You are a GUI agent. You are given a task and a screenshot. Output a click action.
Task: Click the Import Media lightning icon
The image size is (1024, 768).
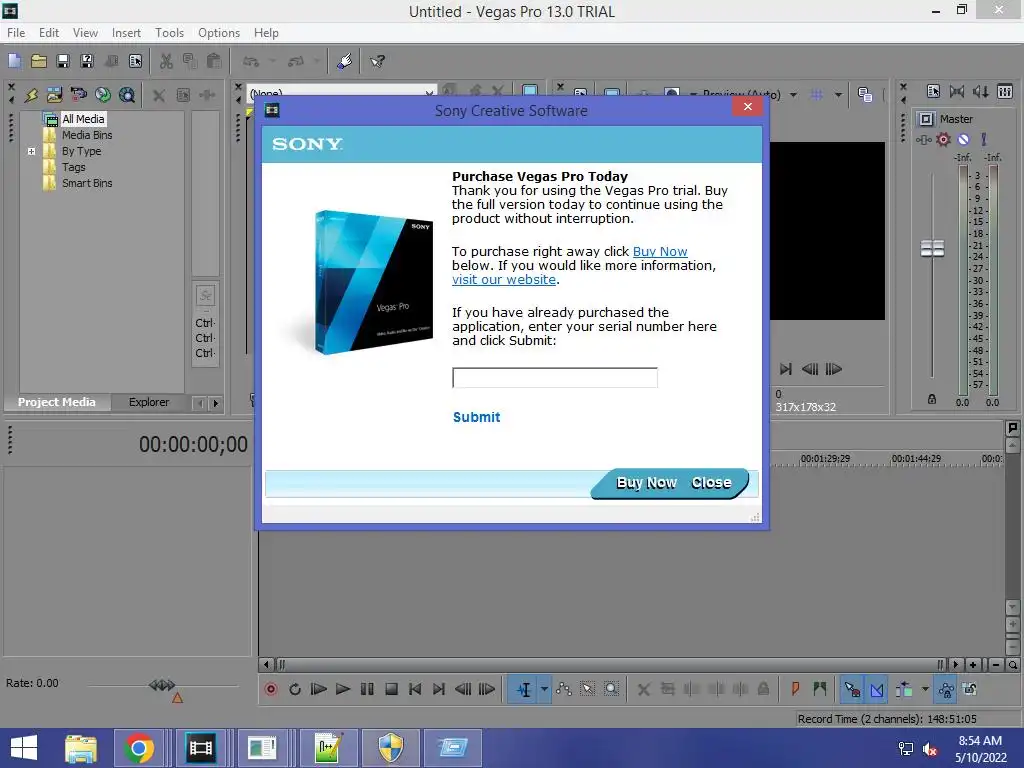click(31, 95)
